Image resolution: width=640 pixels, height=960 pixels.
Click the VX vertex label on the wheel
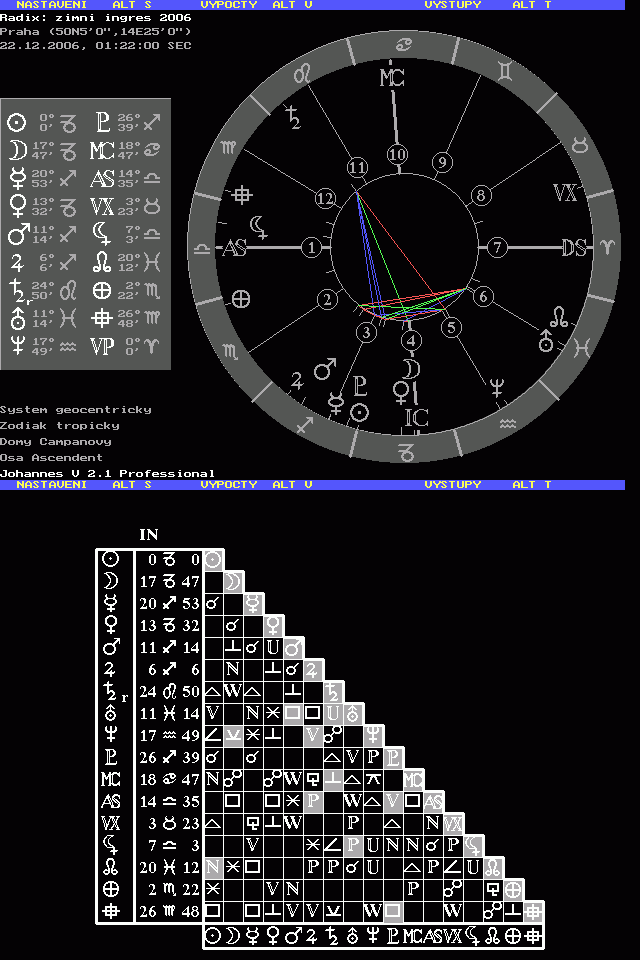coord(565,193)
